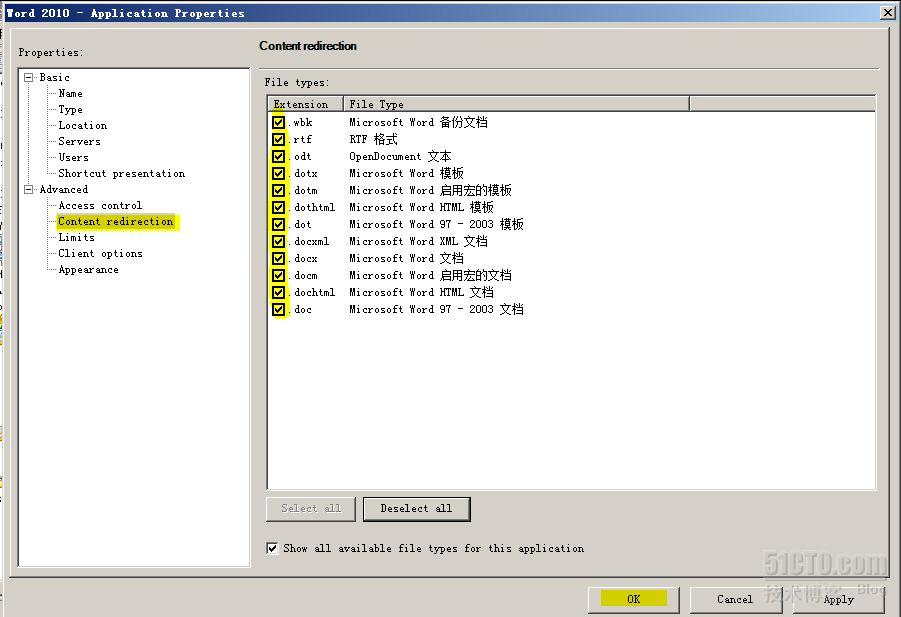
Task: Open the Servers properties page
Action: click(x=79, y=141)
